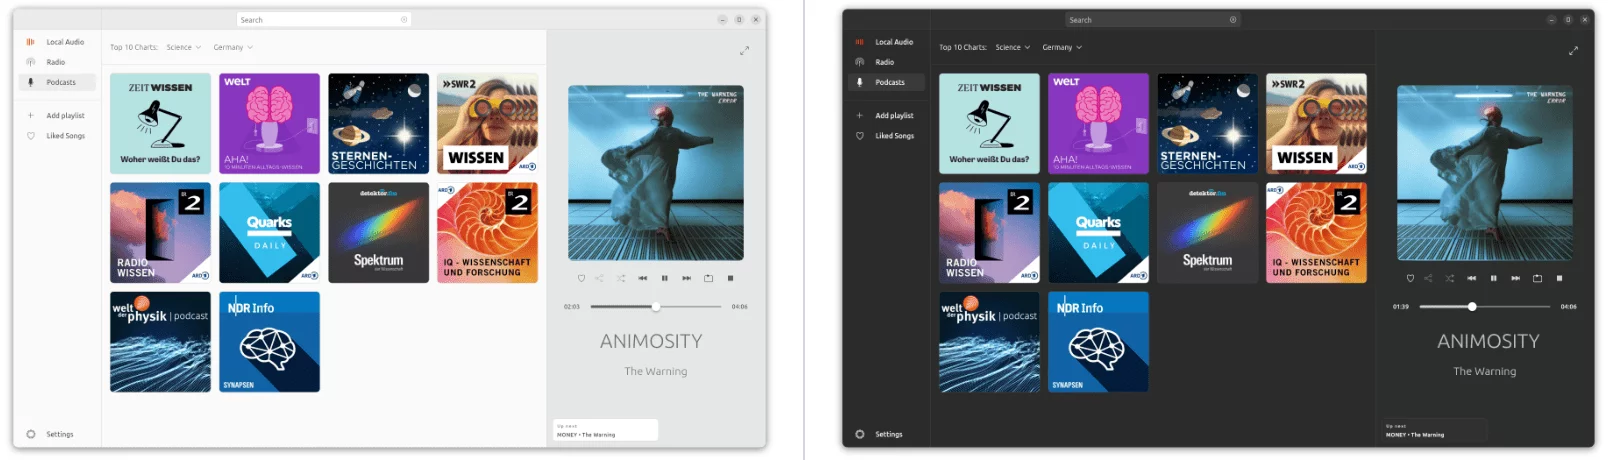Skip to previous track in dark window
Screen dimensions: 1608x460
coord(1471,278)
